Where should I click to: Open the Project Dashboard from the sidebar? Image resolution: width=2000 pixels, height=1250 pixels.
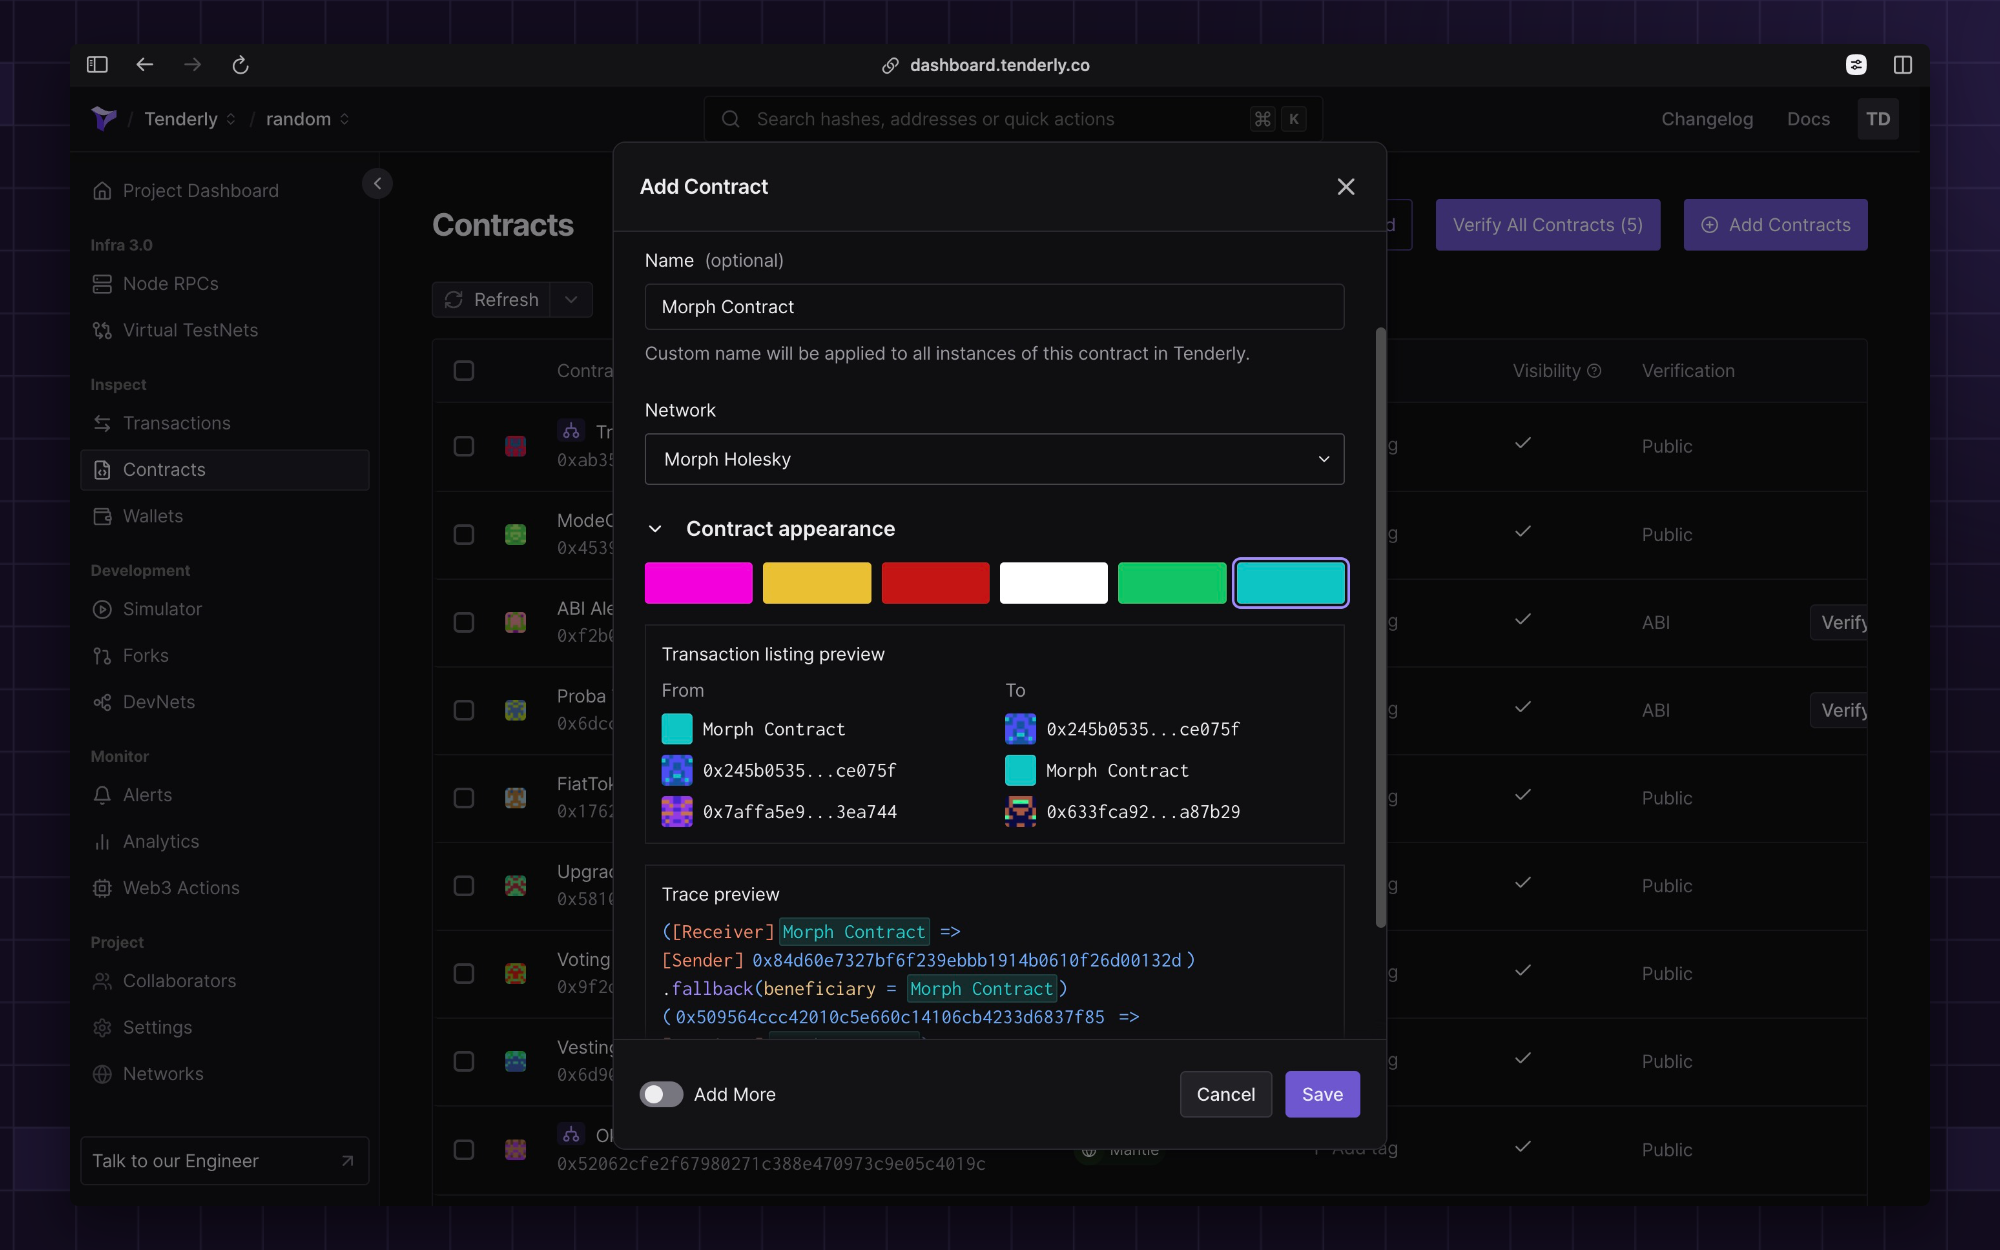click(199, 190)
